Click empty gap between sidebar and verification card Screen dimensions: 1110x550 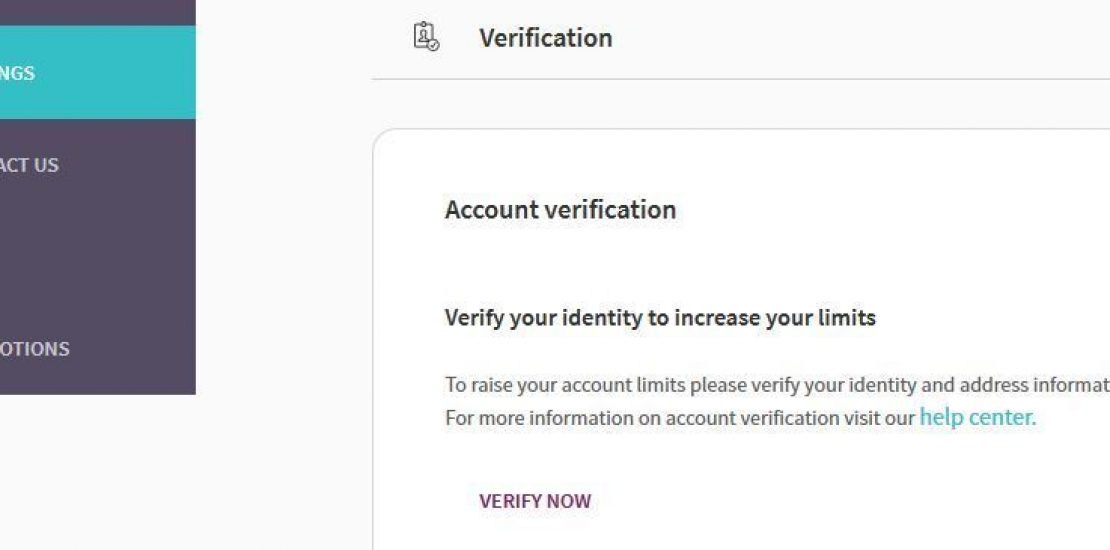pyautogui.click(x=283, y=300)
